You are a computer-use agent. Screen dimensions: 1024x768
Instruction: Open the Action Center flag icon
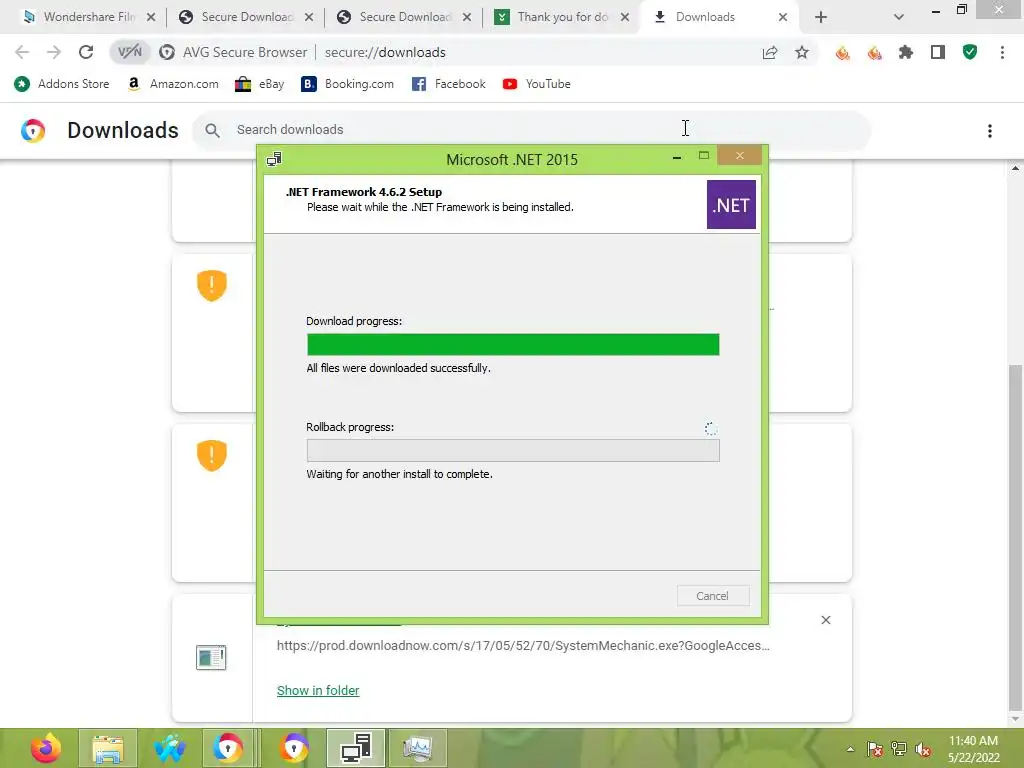pyautogui.click(x=874, y=749)
